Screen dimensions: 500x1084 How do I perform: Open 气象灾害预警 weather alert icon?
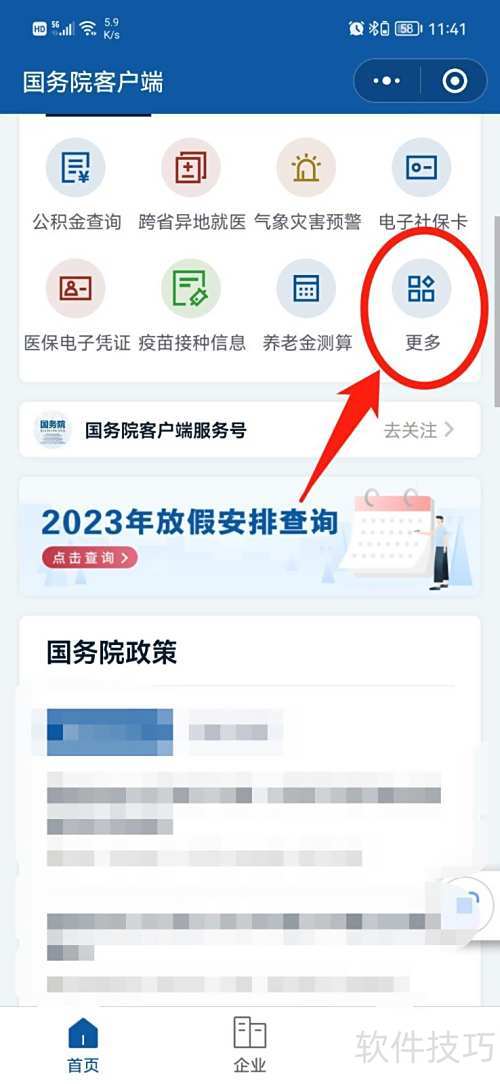point(306,168)
